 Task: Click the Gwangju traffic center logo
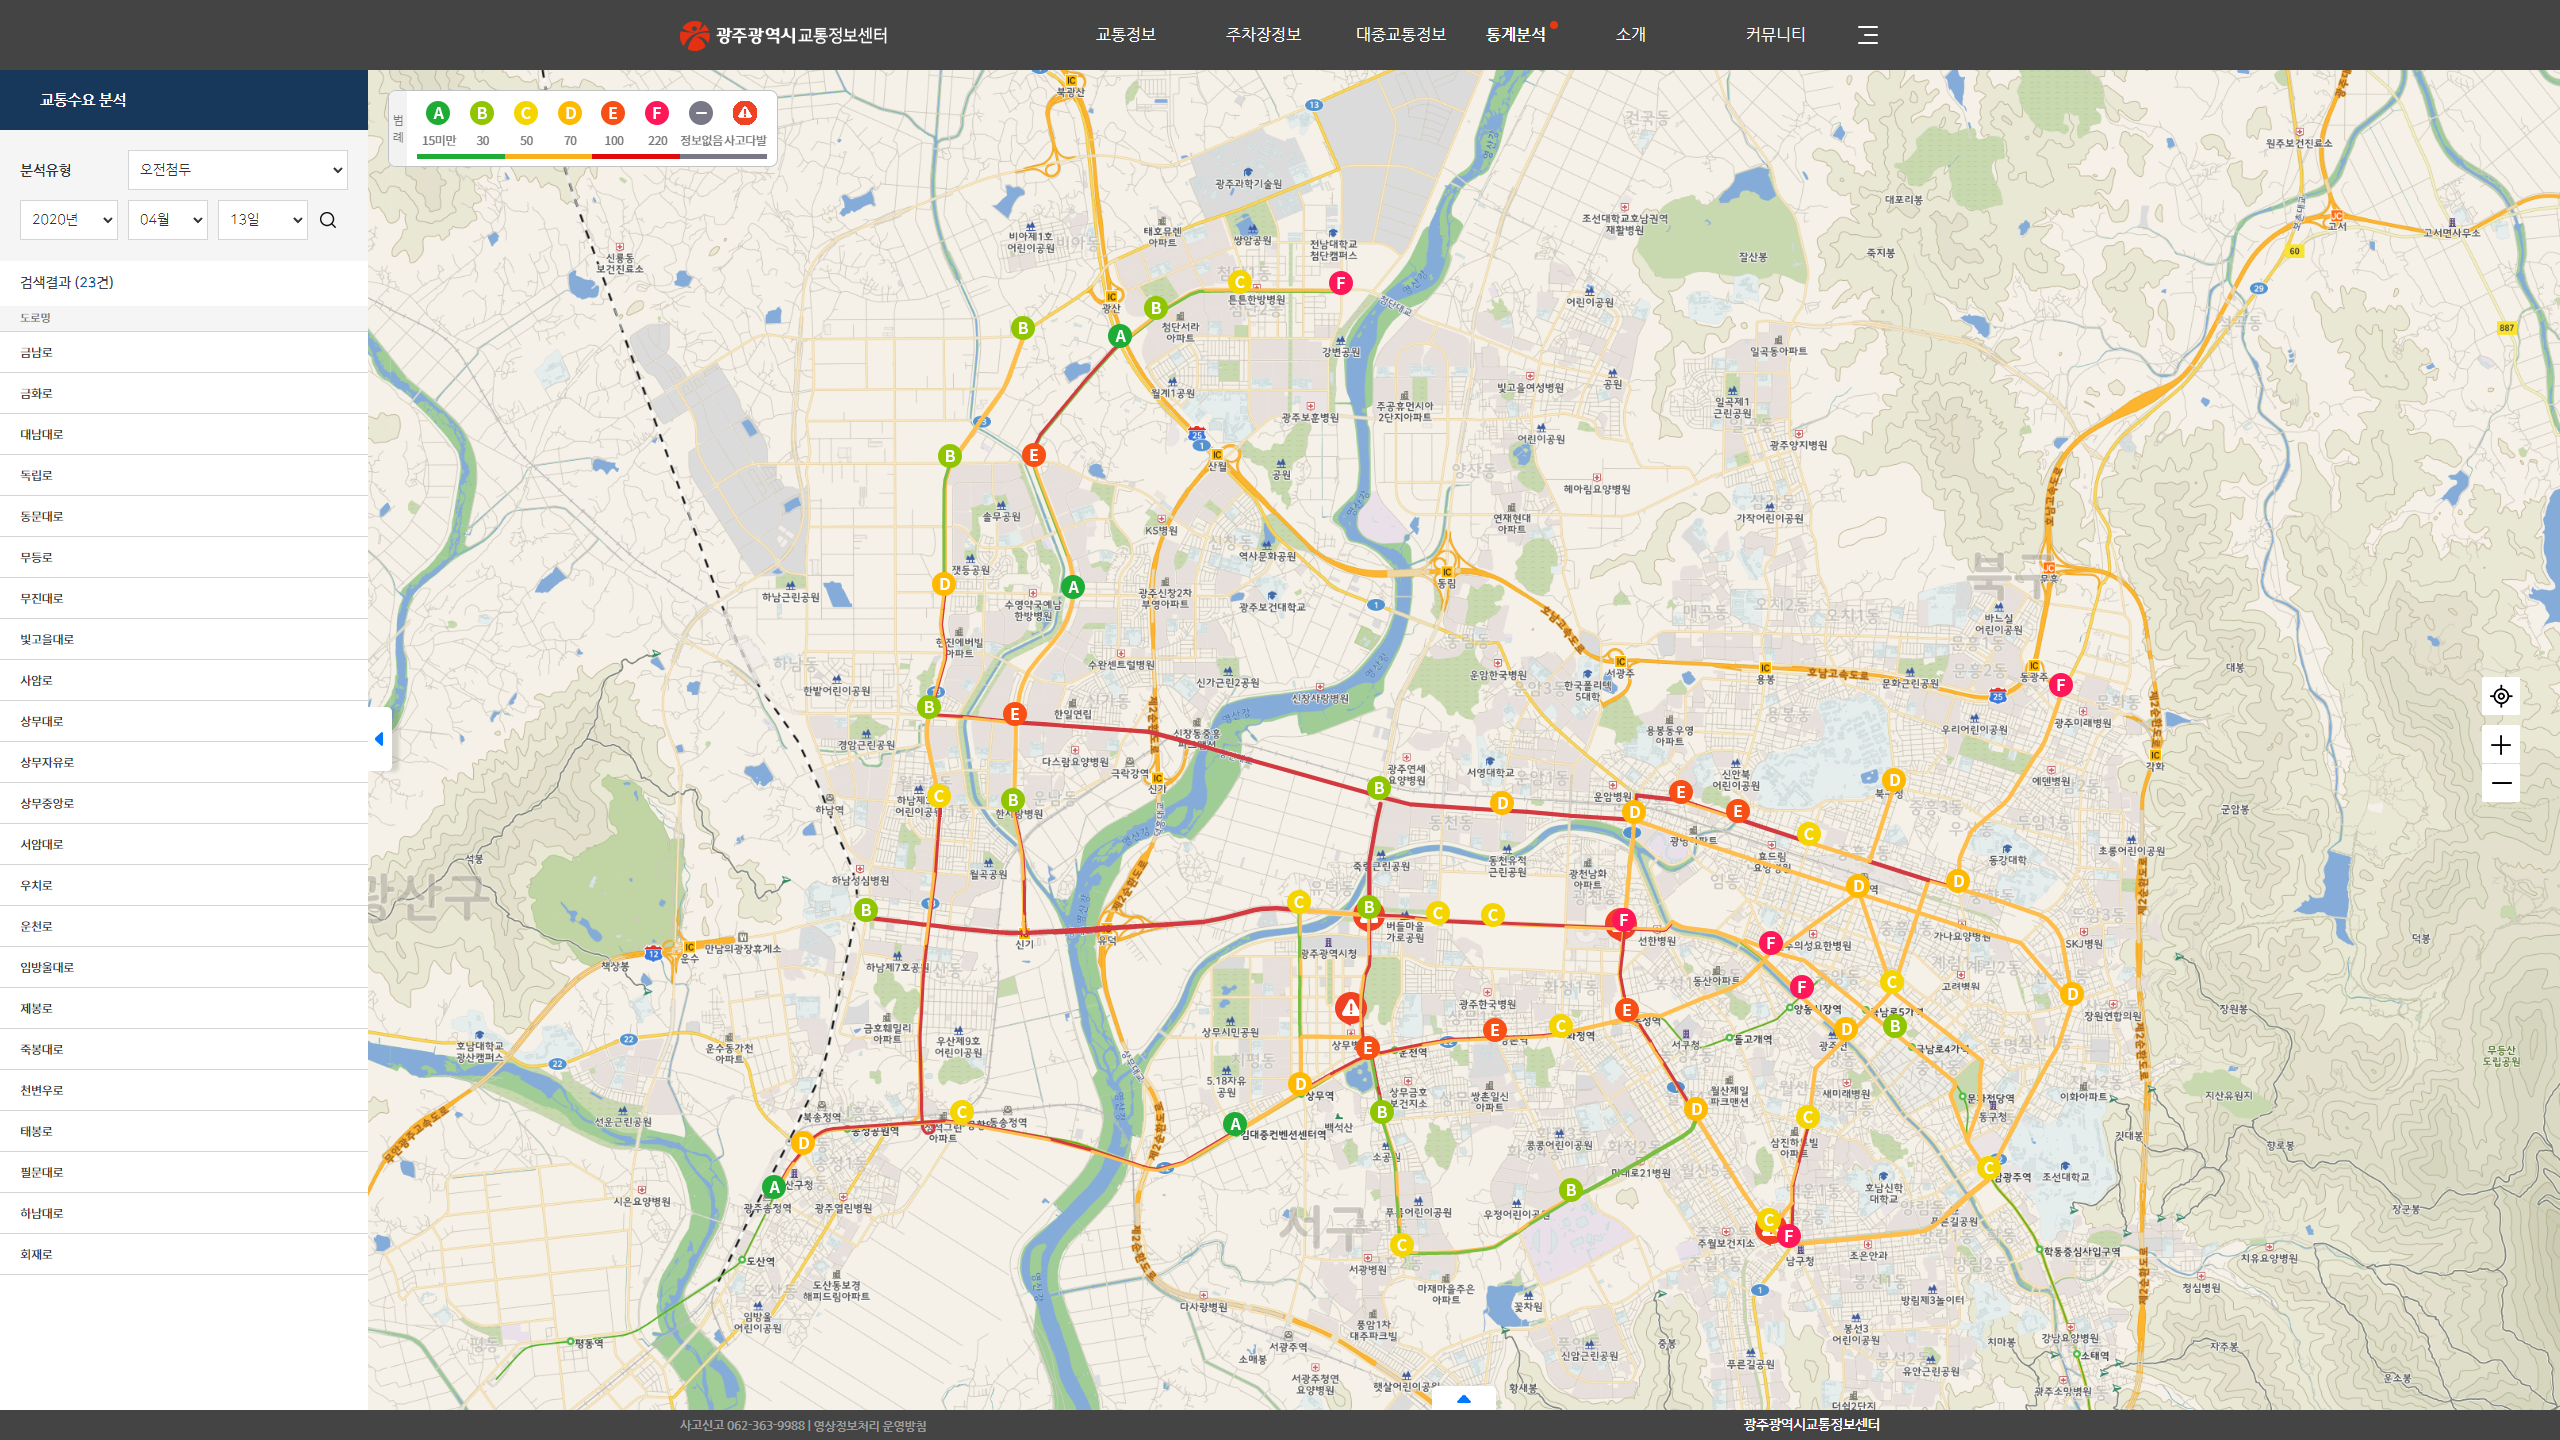783,35
